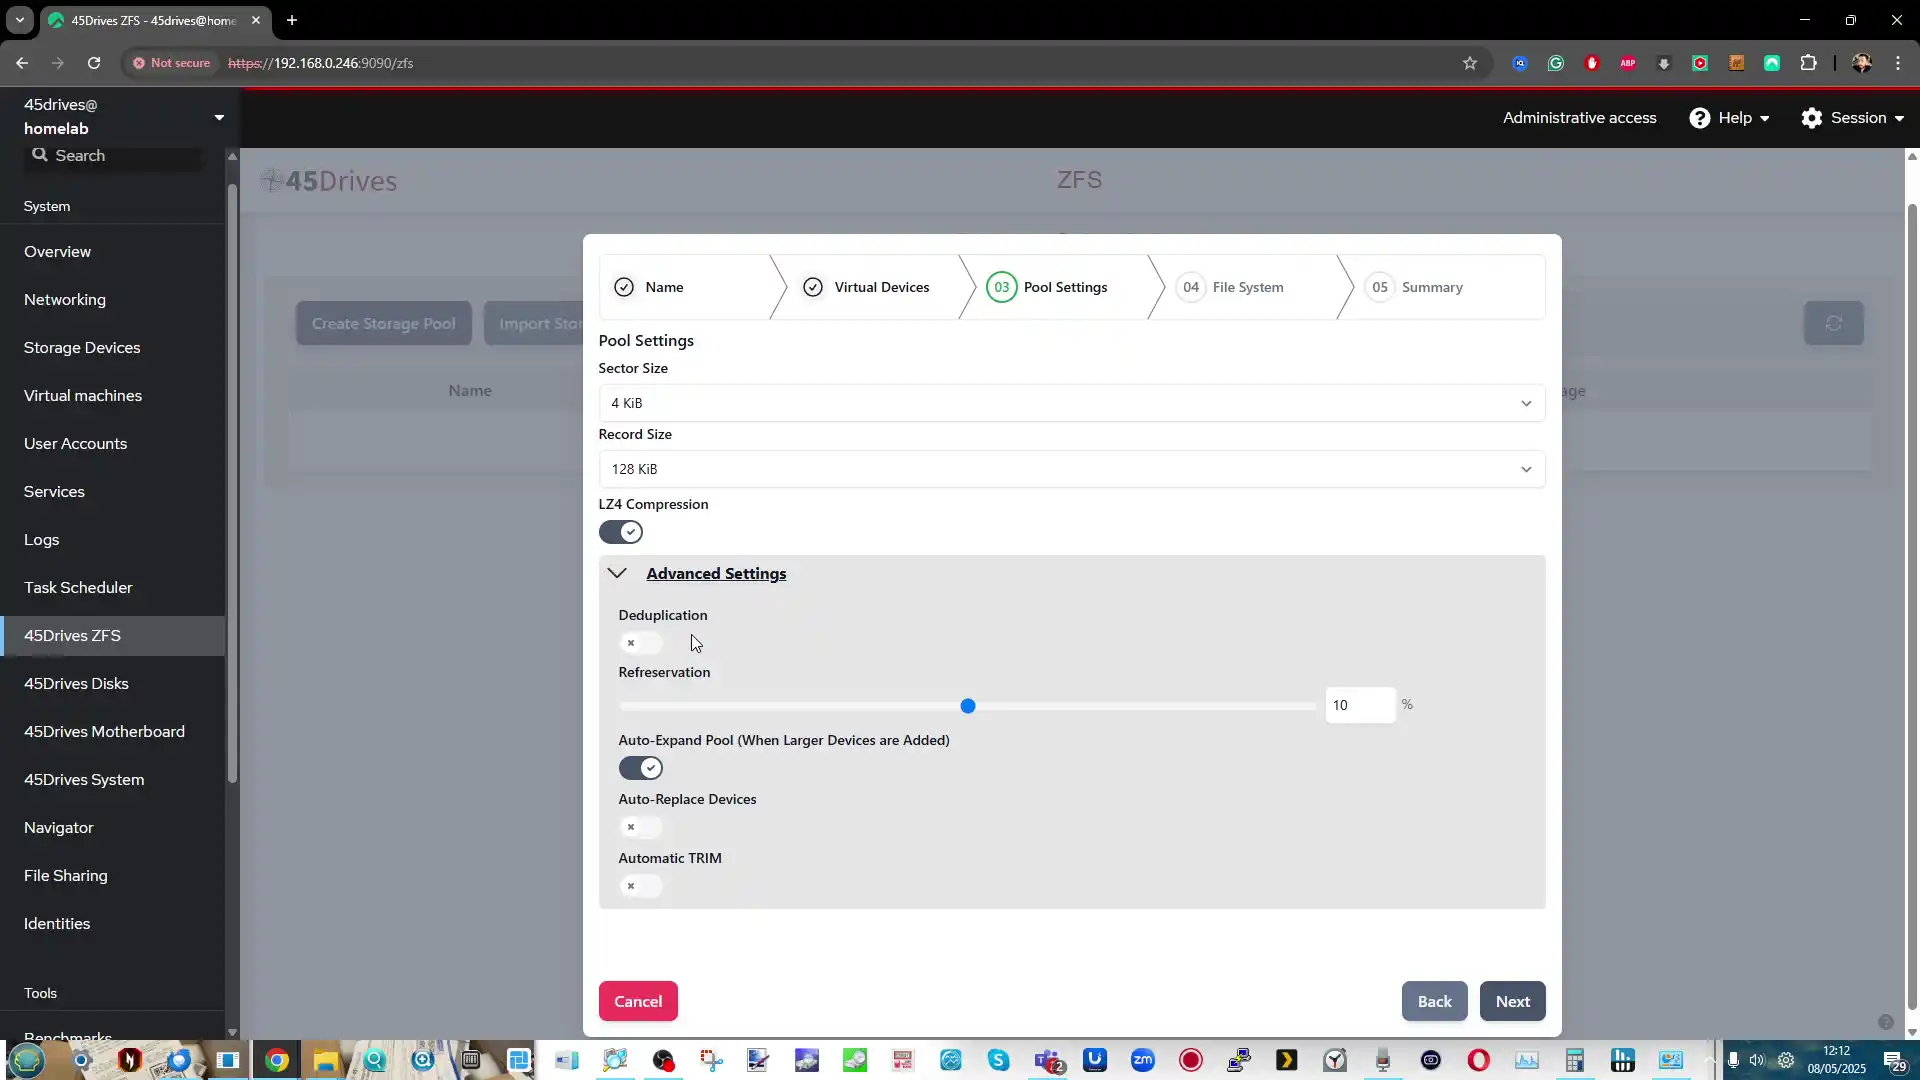The width and height of the screenshot is (1920, 1080).
Task: Open the Chrome profile avatar
Action: pyautogui.click(x=1861, y=63)
